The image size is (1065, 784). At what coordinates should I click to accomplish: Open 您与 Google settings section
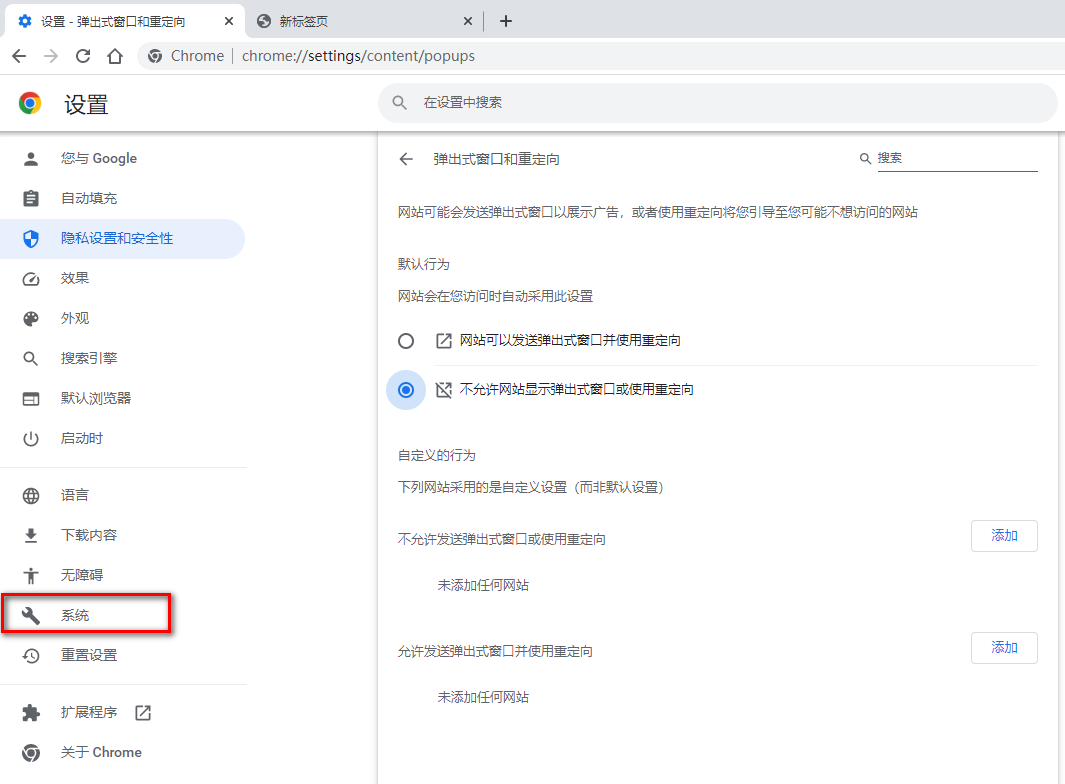pyautogui.click(x=122, y=158)
